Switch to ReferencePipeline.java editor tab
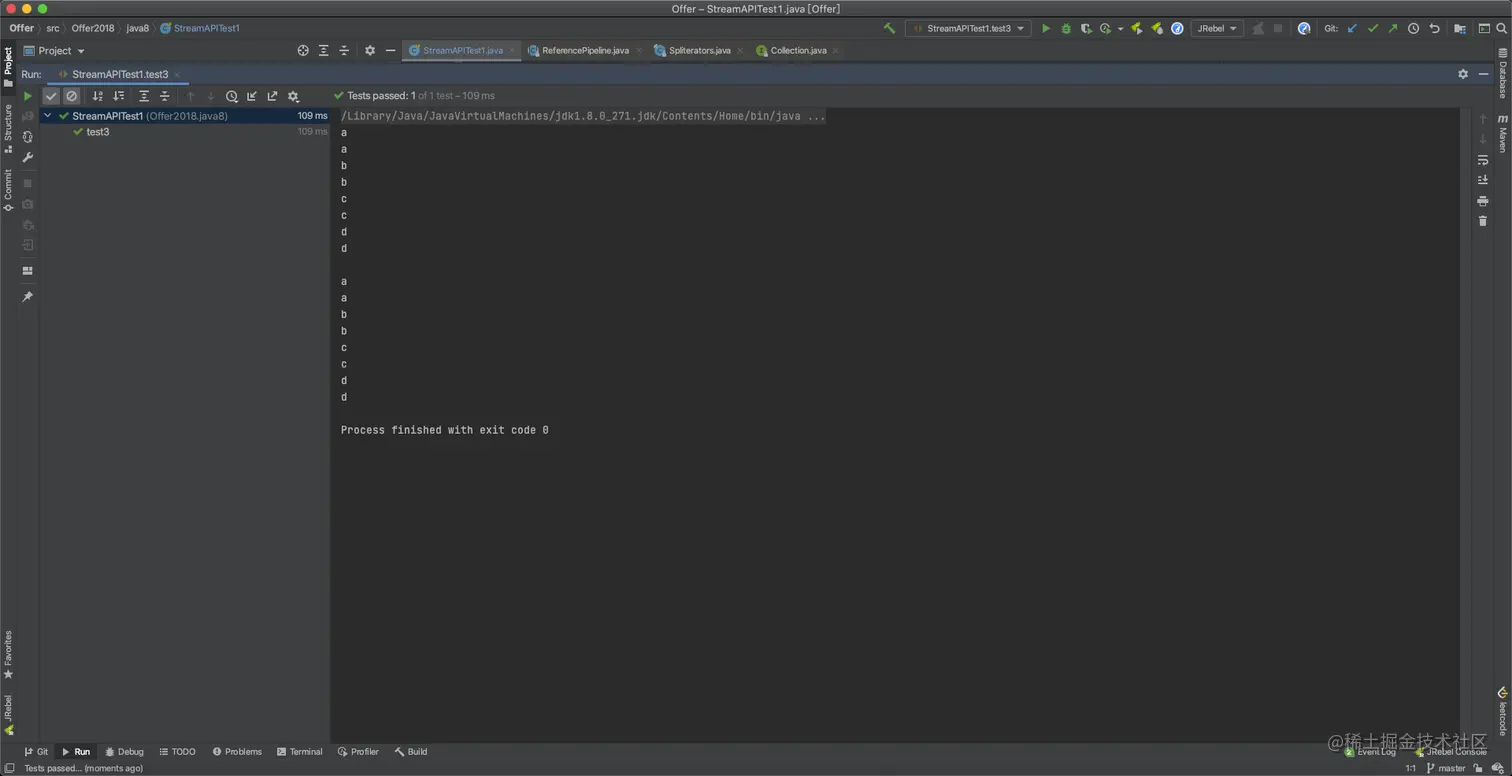The width and height of the screenshot is (1512, 776). 585,50
